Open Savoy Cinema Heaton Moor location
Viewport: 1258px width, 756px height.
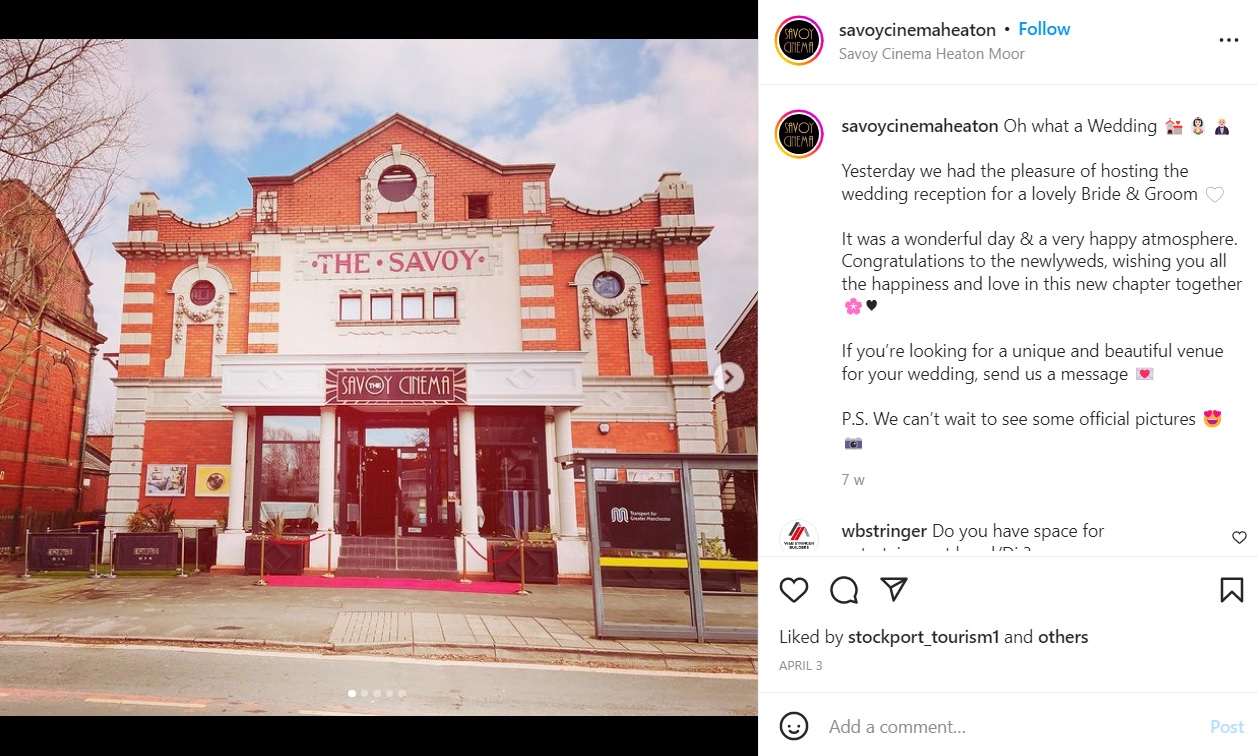[932, 54]
